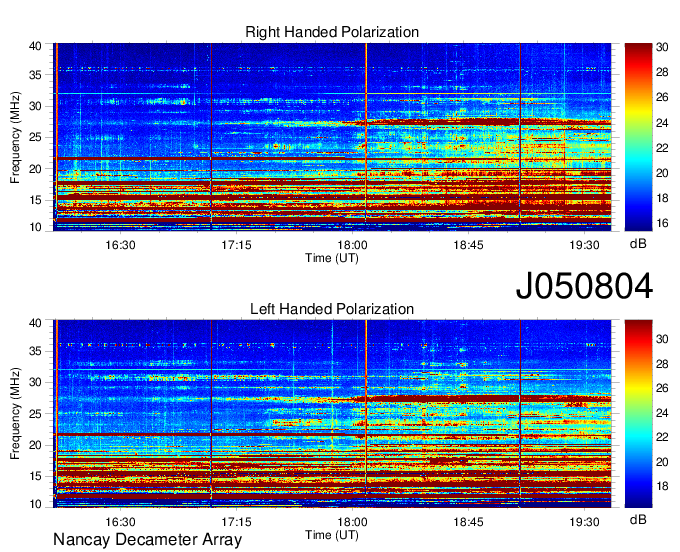Click the 16:30 tick on bottom plot
This screenshot has height=552, width=680.
121,522
